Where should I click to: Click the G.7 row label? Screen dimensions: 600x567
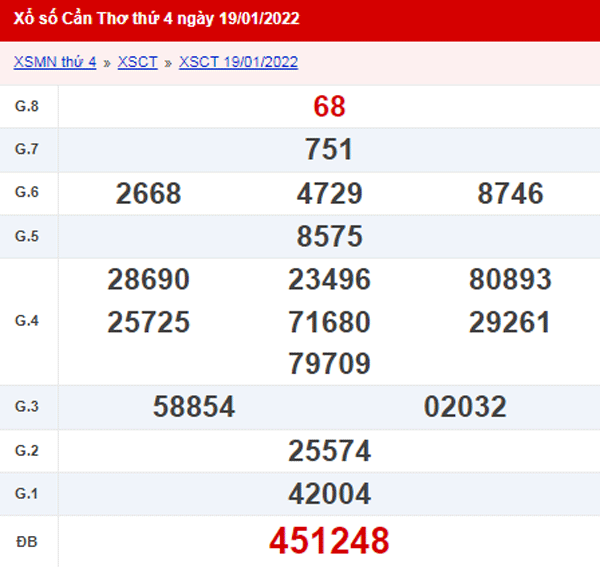[27, 149]
